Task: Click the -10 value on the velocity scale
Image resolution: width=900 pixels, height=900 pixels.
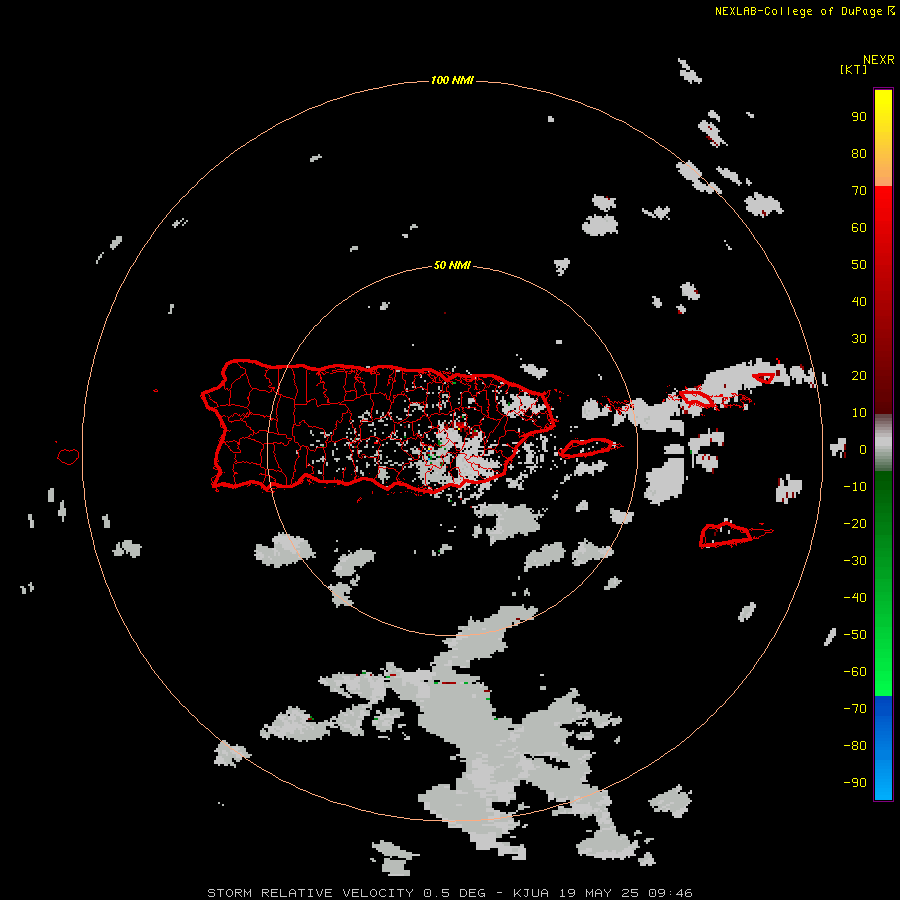Action: coord(855,487)
